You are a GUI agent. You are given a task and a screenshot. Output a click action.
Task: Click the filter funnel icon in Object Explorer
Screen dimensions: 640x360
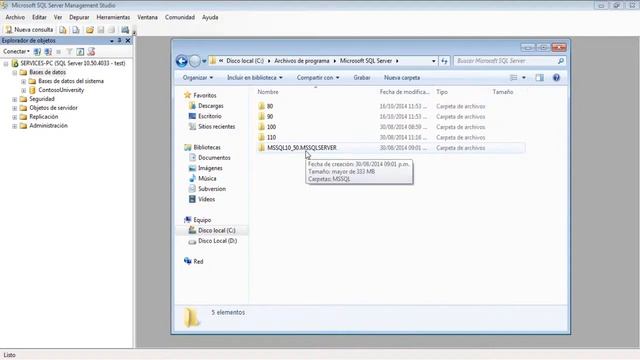[69, 51]
